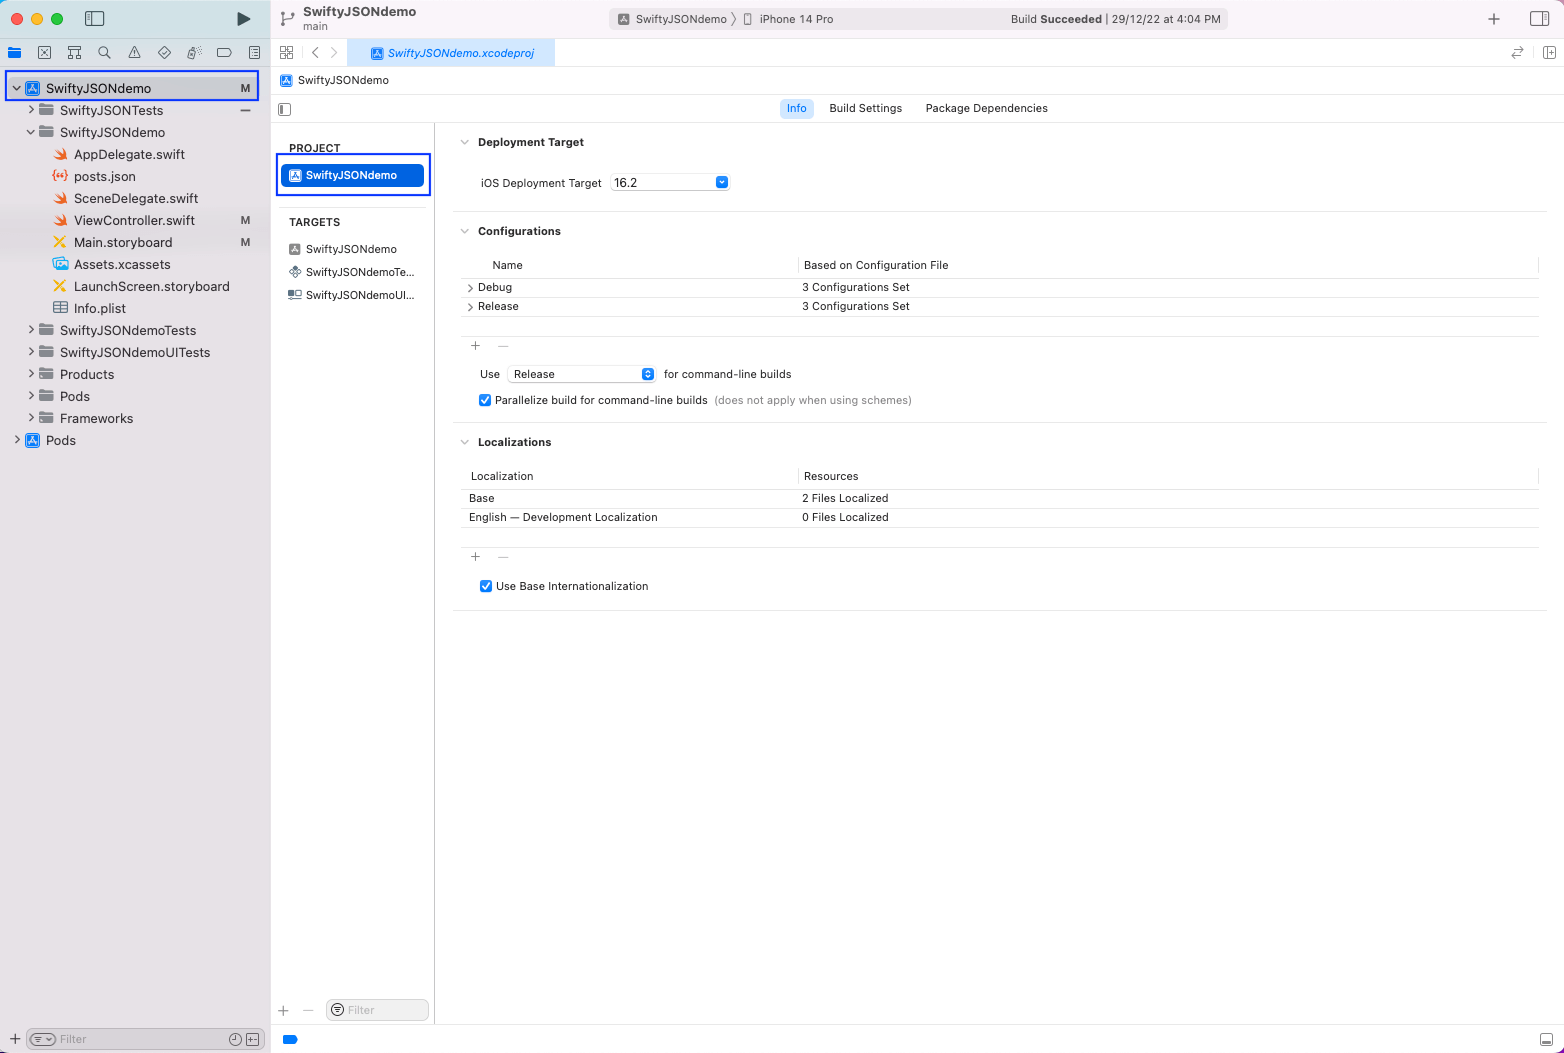Switch to the Package Dependencies tab
The width and height of the screenshot is (1564, 1053).
pos(986,108)
